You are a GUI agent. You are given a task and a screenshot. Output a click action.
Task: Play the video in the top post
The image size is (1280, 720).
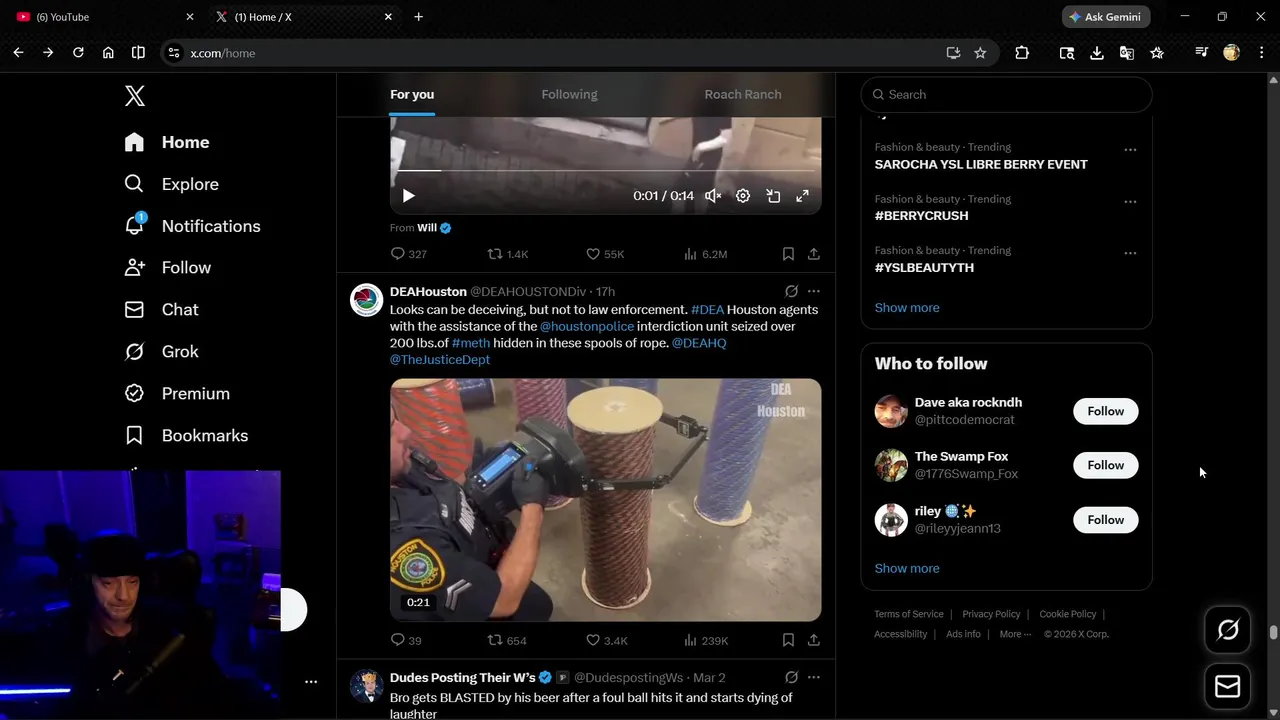pos(408,196)
